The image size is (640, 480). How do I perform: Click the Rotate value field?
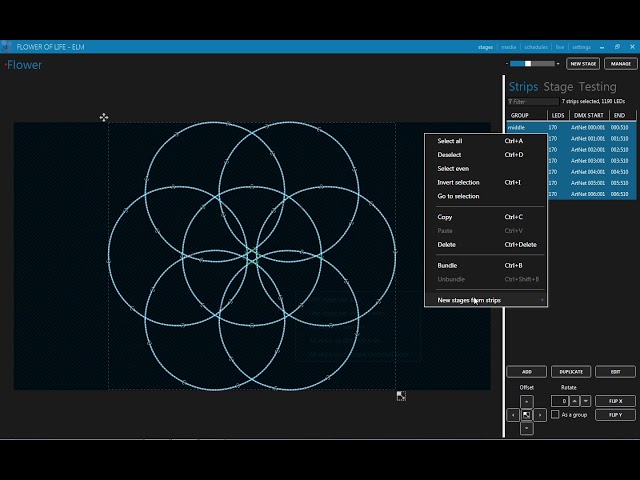click(560, 401)
